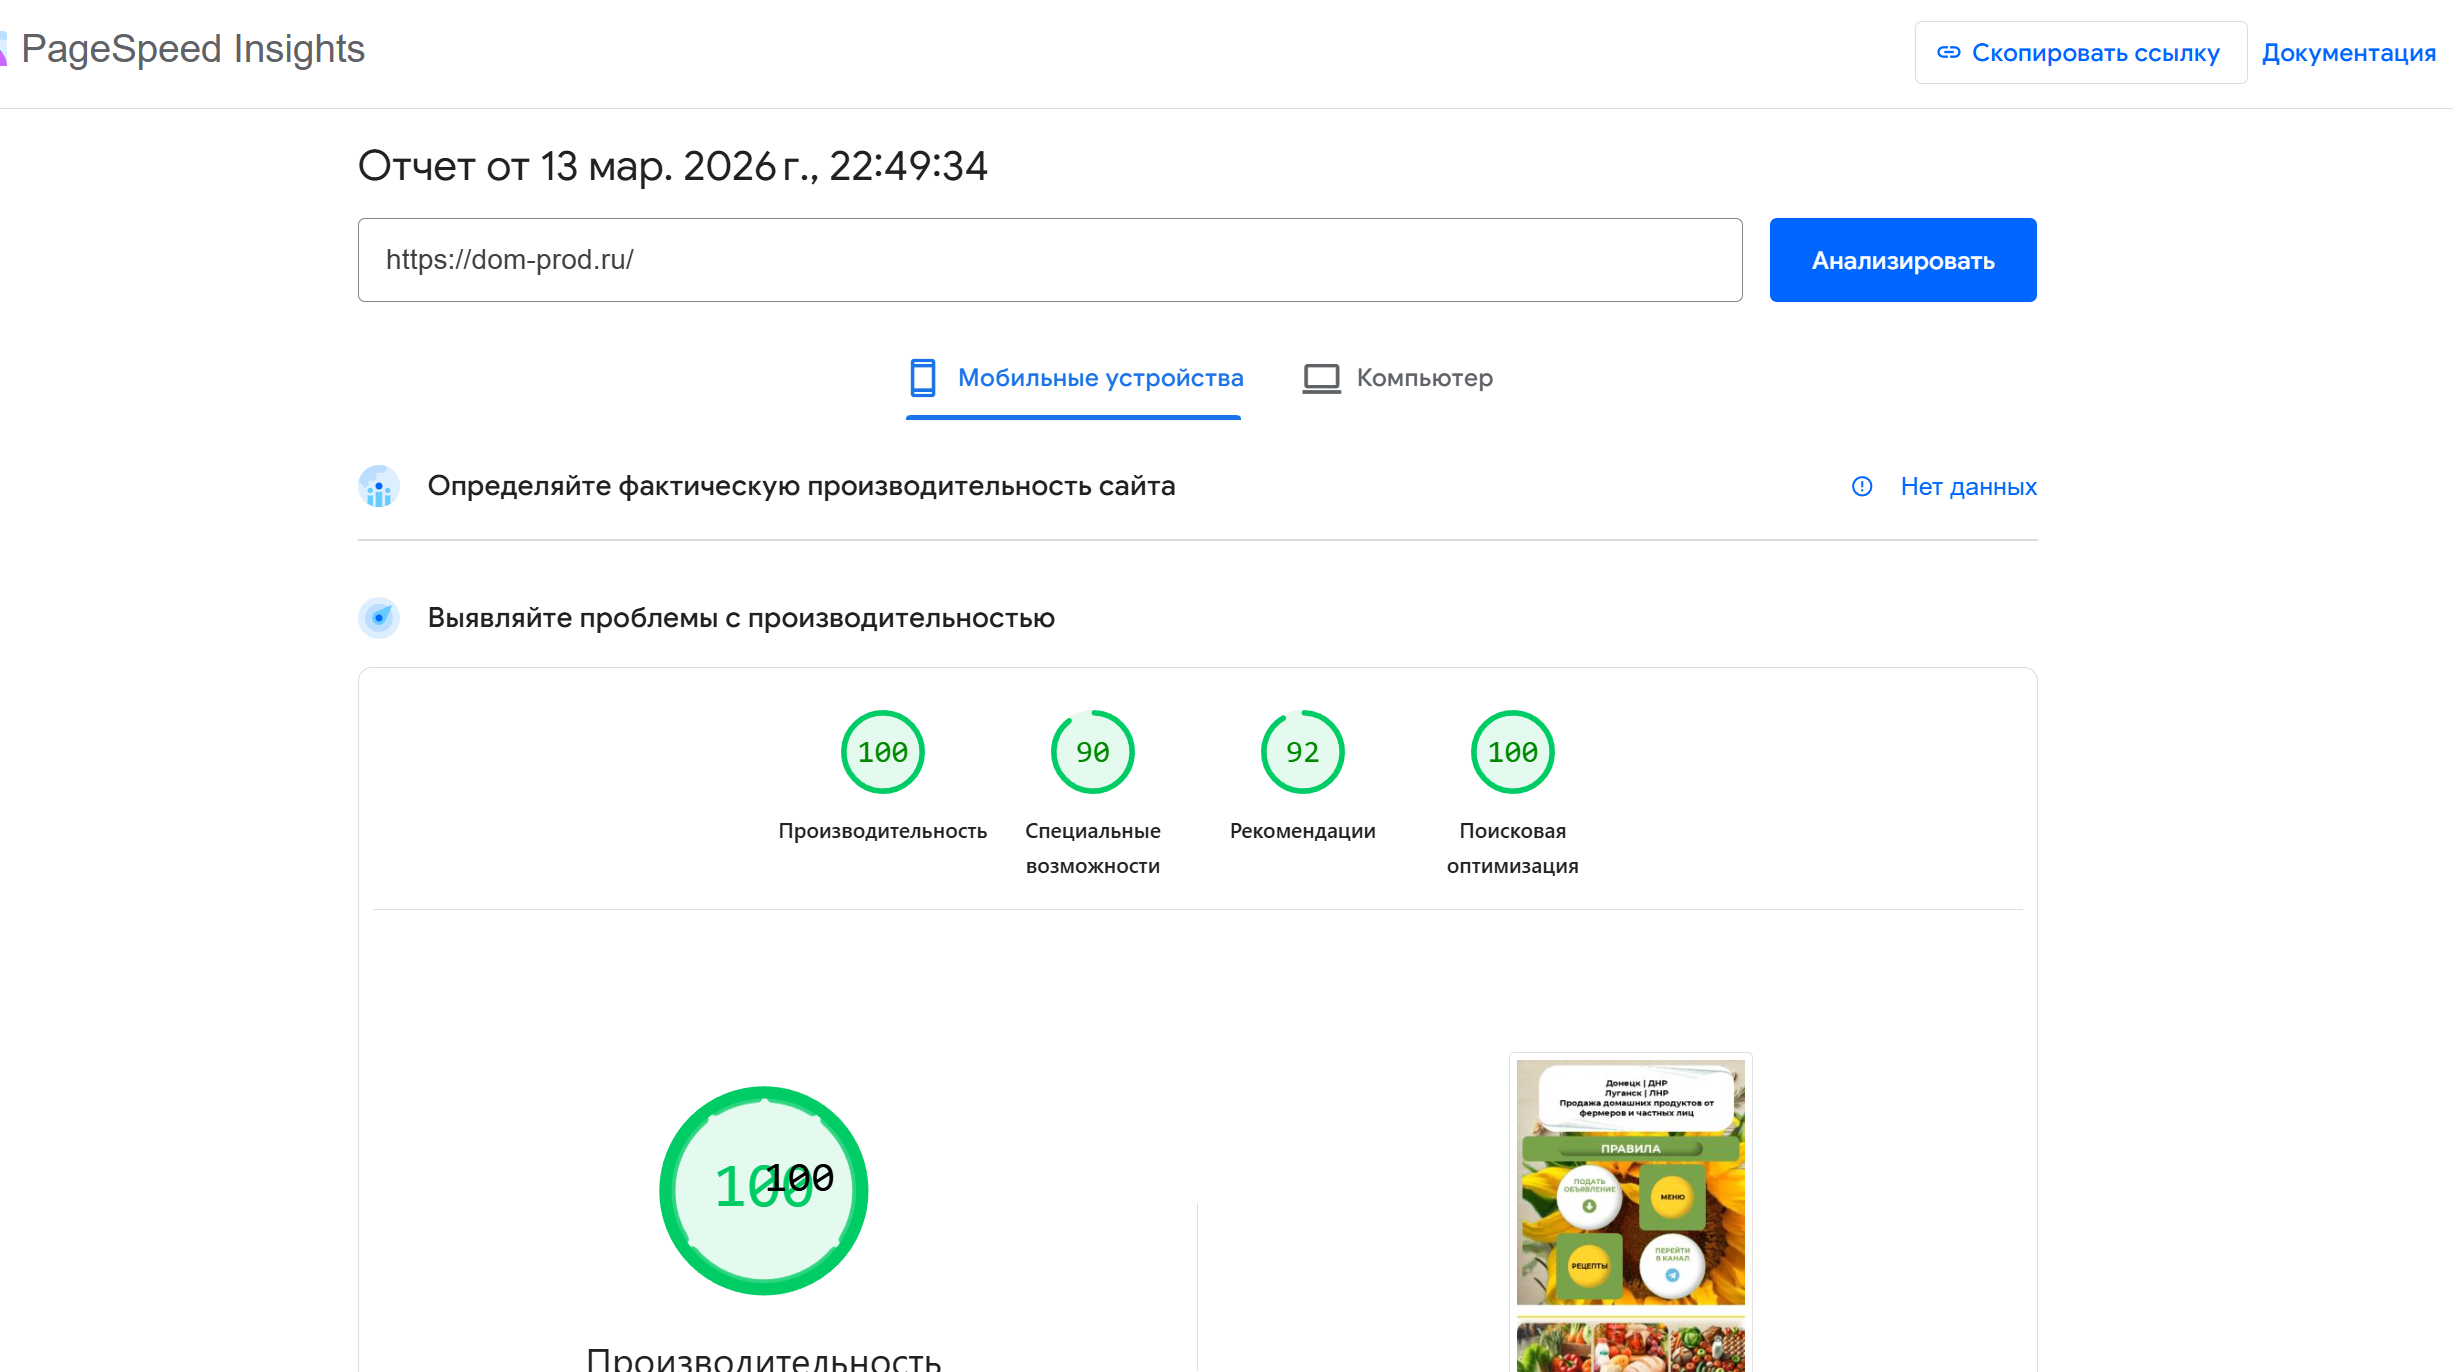Click the field data icon beside Определяйте фактическую производительность
The height and width of the screenshot is (1372, 2453).
(x=379, y=486)
